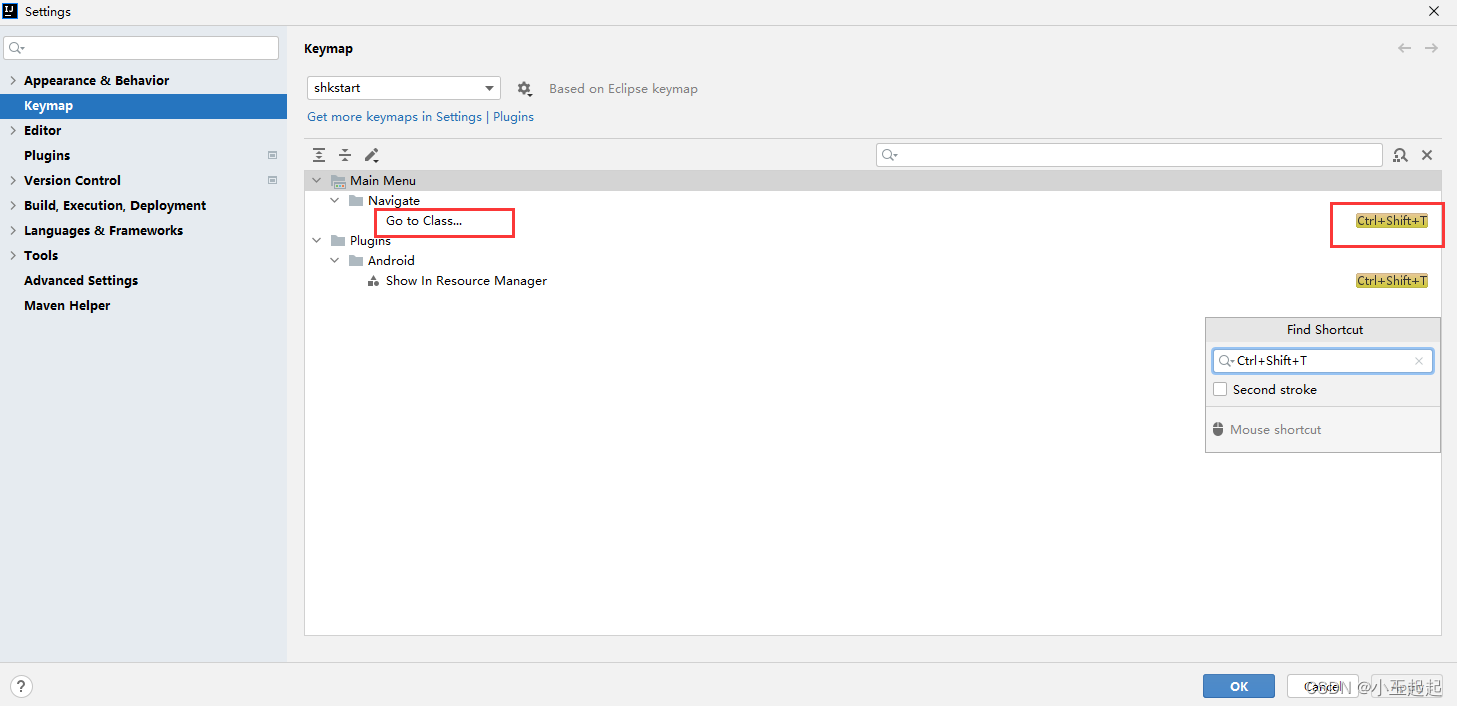The width and height of the screenshot is (1457, 706).
Task: Select Appearance & Behavior category
Action: tap(96, 80)
